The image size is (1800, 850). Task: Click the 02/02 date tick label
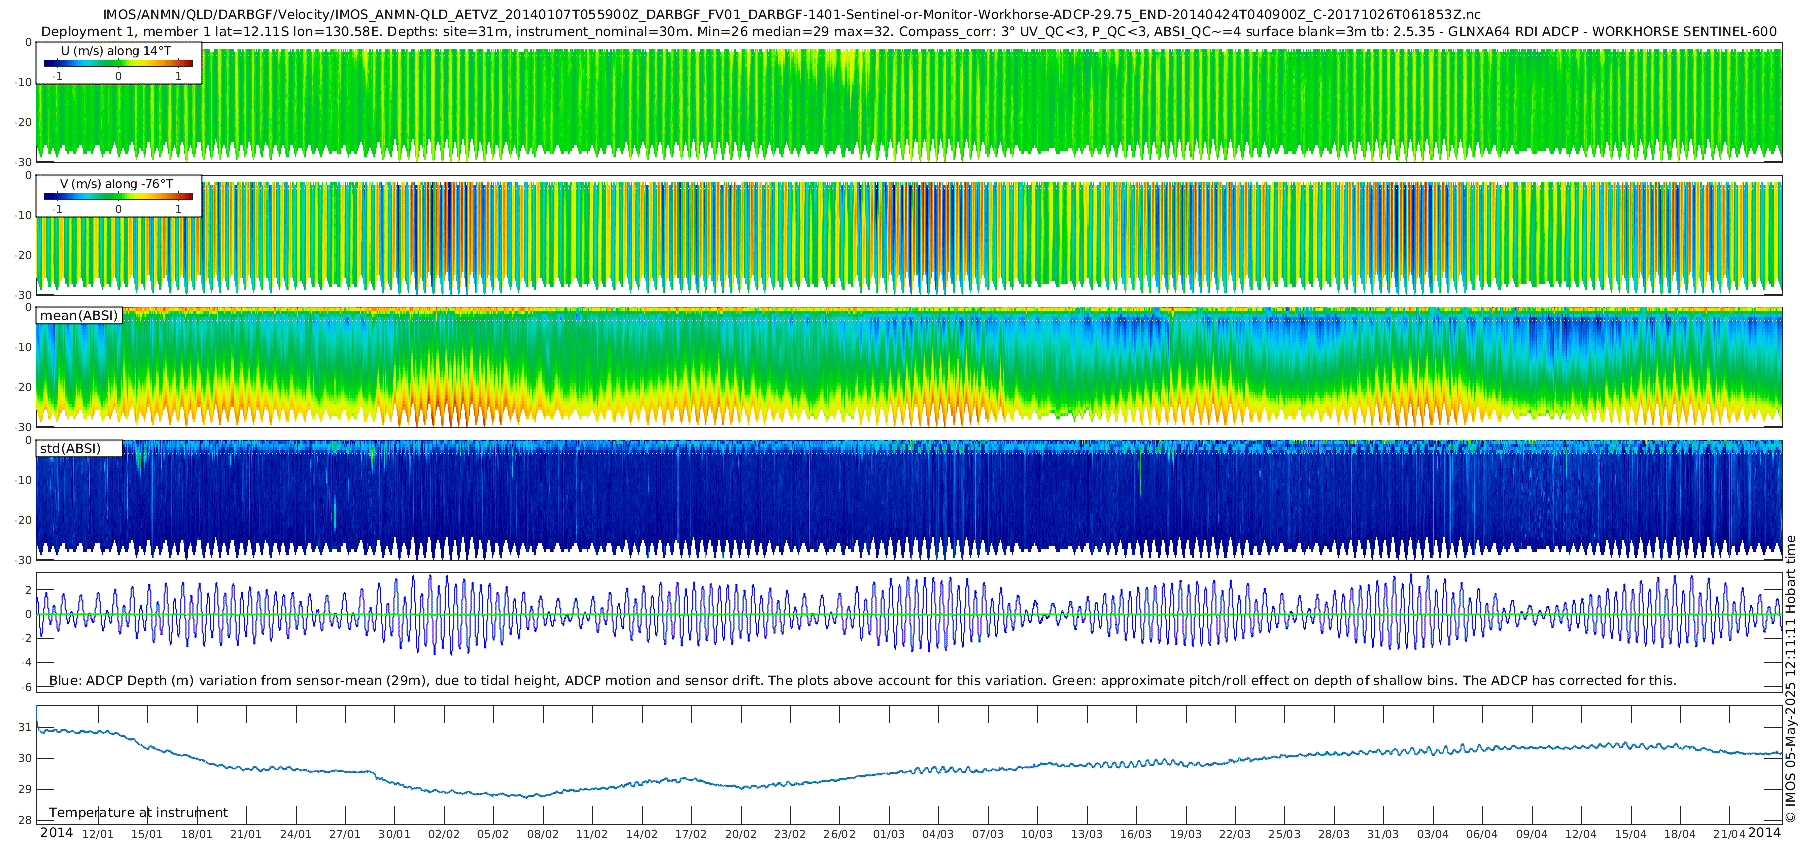[x=444, y=834]
